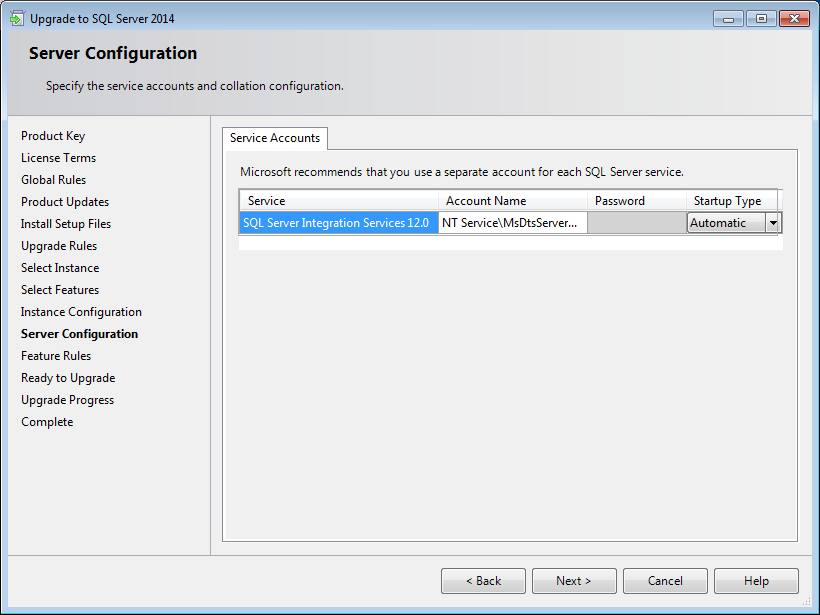Proceed with the Next > button
This screenshot has height=615, width=820.
coord(574,580)
